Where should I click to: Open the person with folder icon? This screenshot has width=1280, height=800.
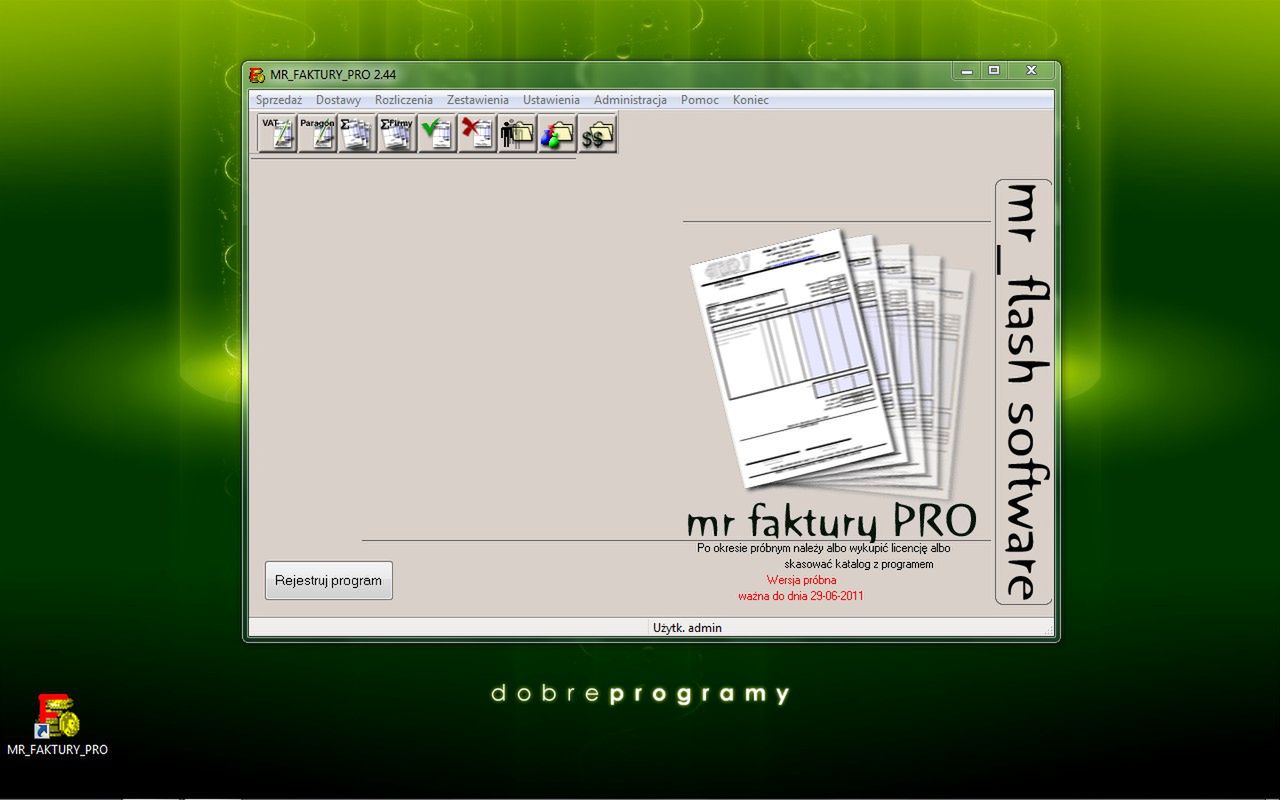pos(517,133)
